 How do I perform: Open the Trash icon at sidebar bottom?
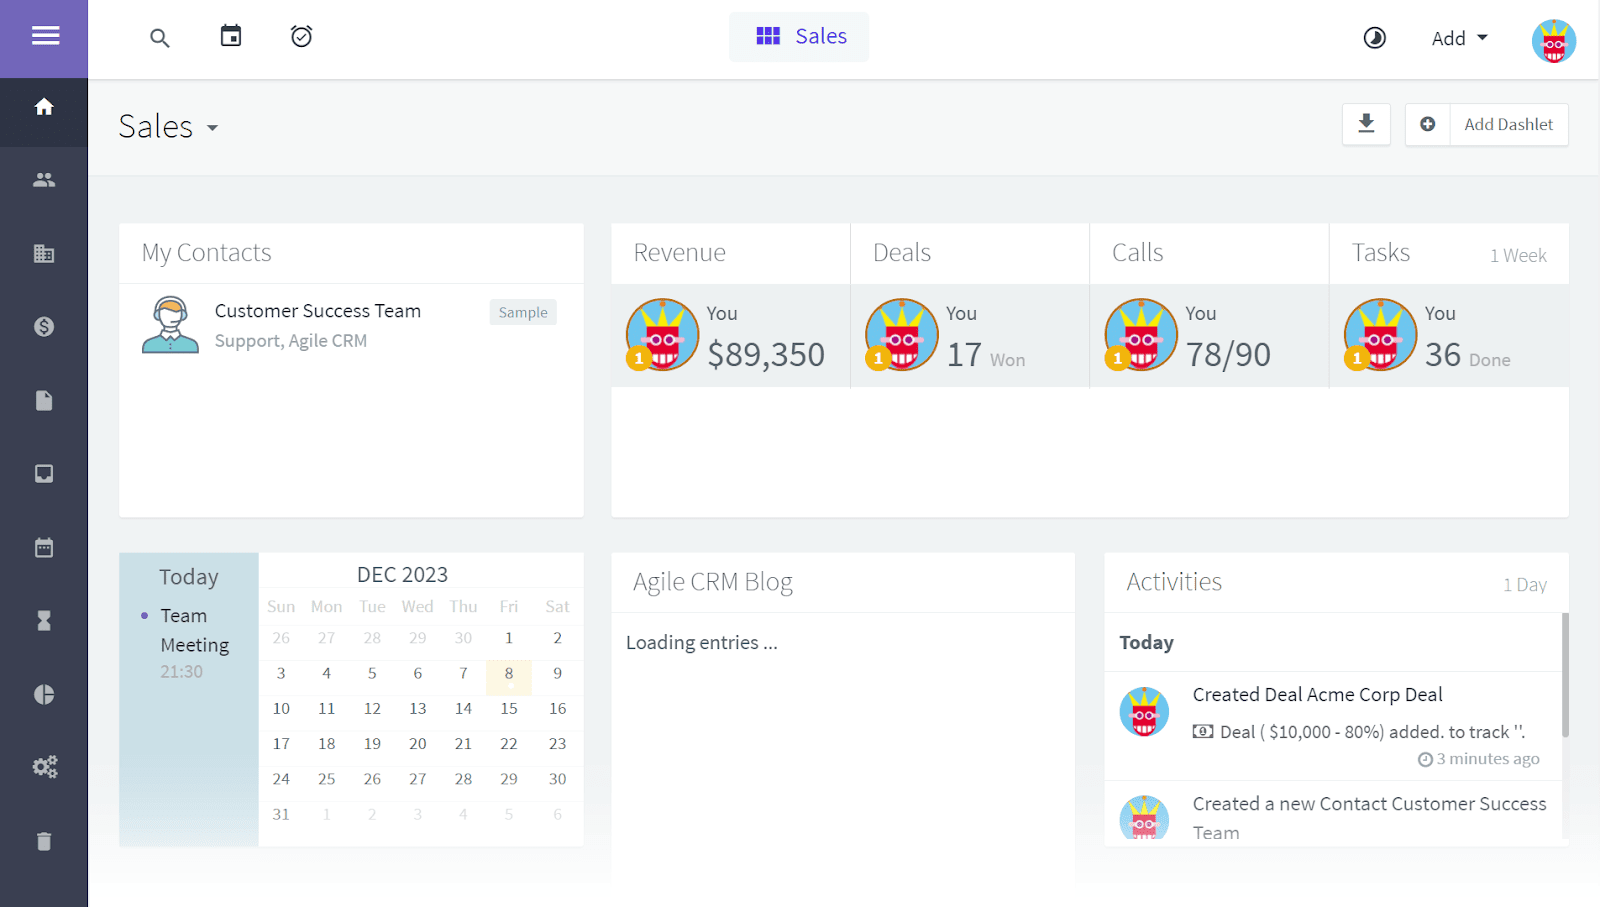coord(43,841)
